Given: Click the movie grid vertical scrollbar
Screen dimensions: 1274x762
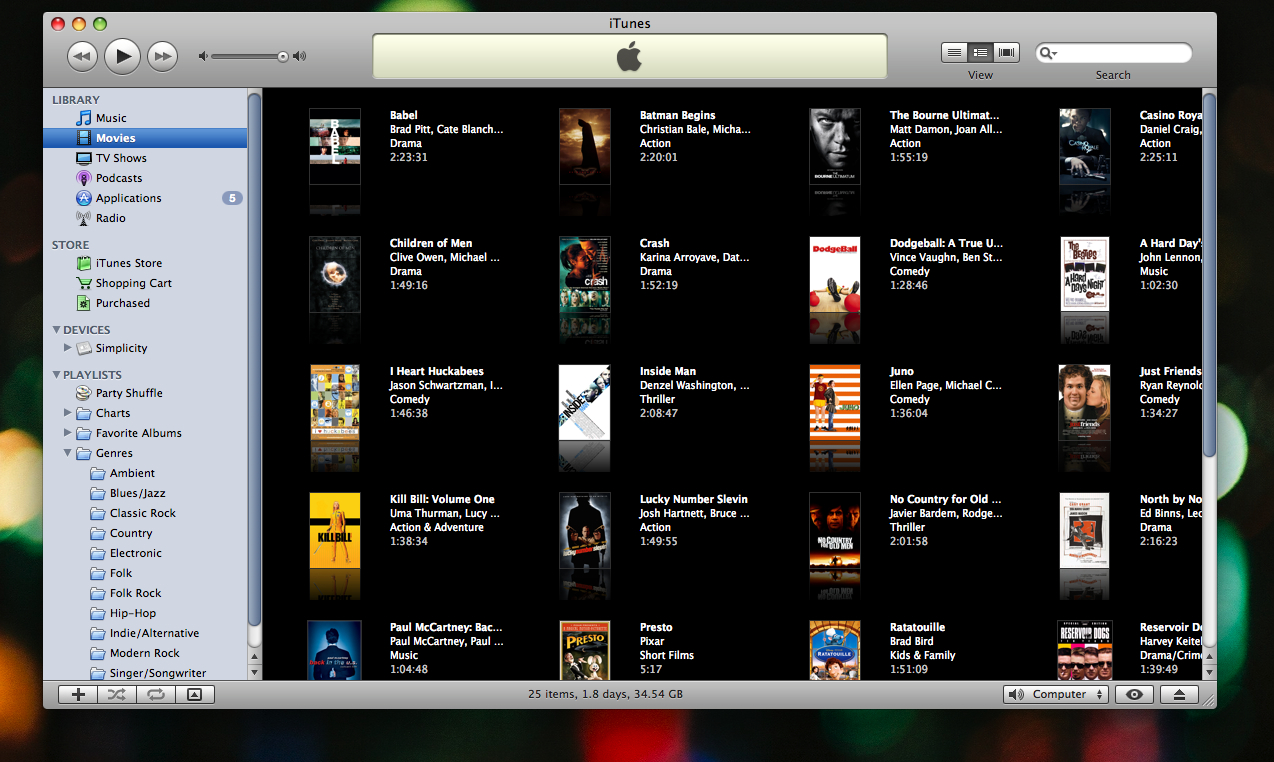Looking at the screenshot, I should 1209,276.
